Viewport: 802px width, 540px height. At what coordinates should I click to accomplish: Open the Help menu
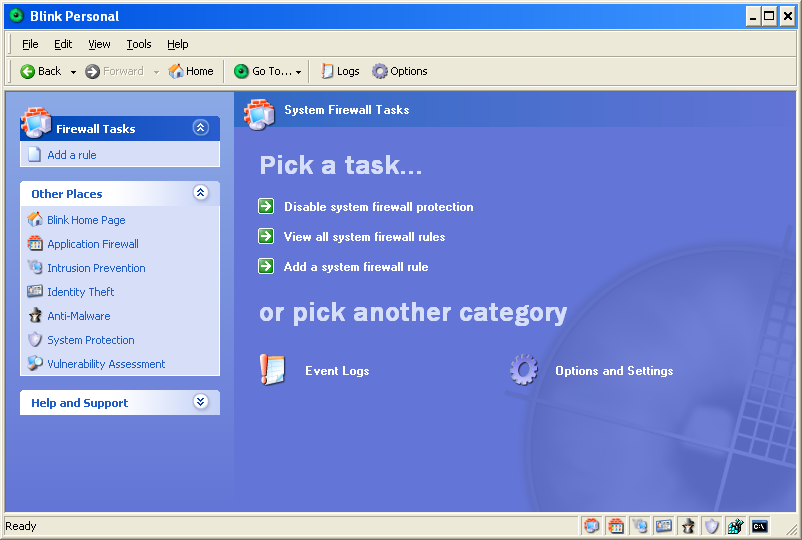(x=177, y=44)
